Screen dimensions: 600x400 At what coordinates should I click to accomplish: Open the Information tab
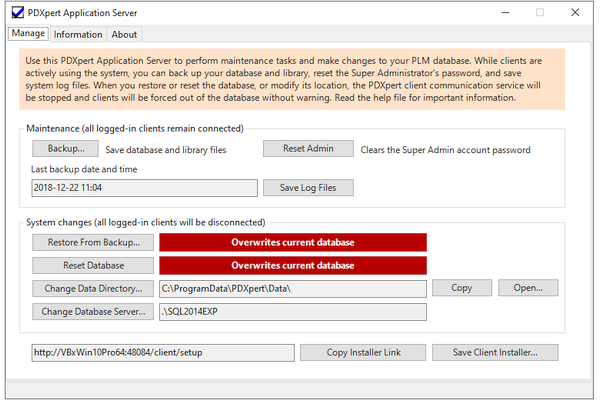(78, 34)
